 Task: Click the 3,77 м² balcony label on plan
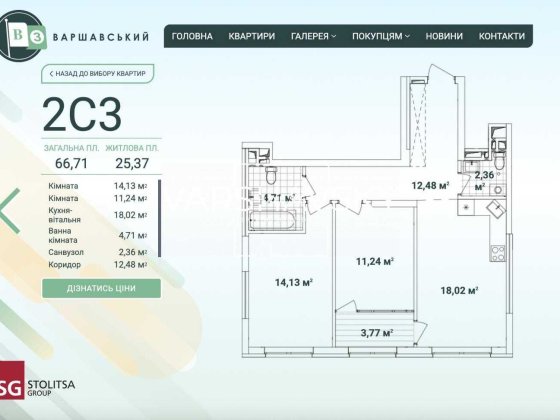coord(377,333)
